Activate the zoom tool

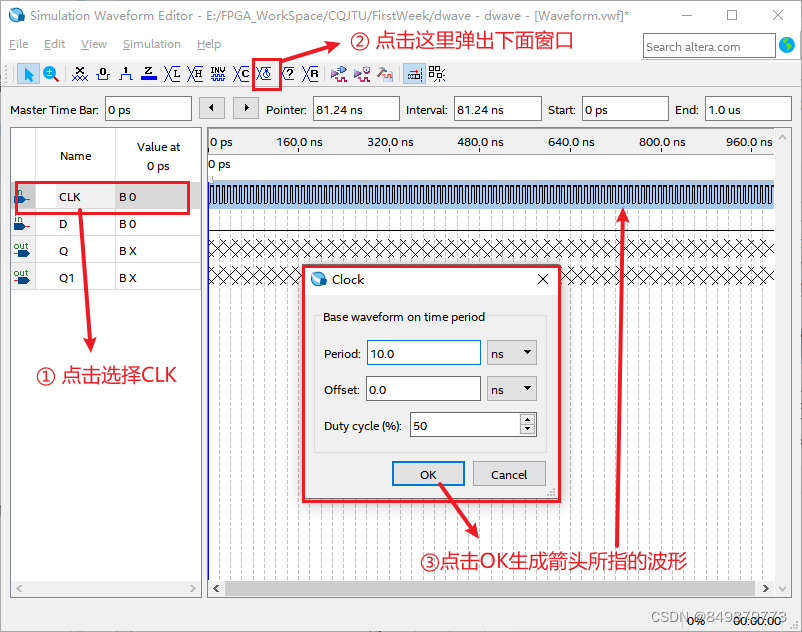click(x=51, y=74)
